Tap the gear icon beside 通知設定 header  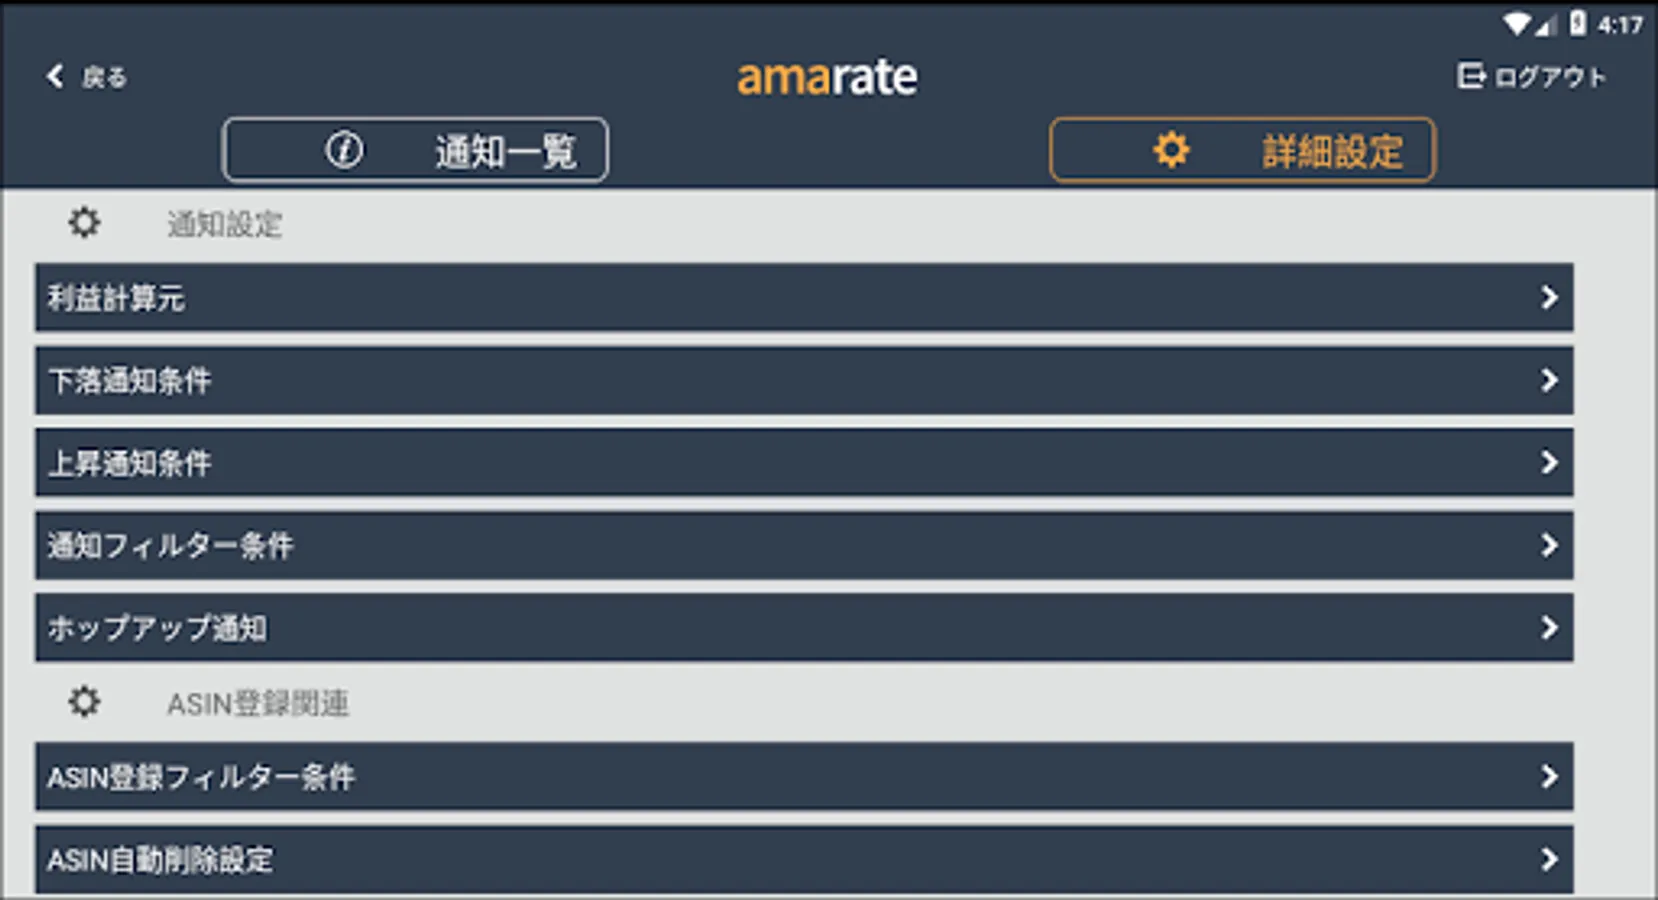tap(84, 223)
